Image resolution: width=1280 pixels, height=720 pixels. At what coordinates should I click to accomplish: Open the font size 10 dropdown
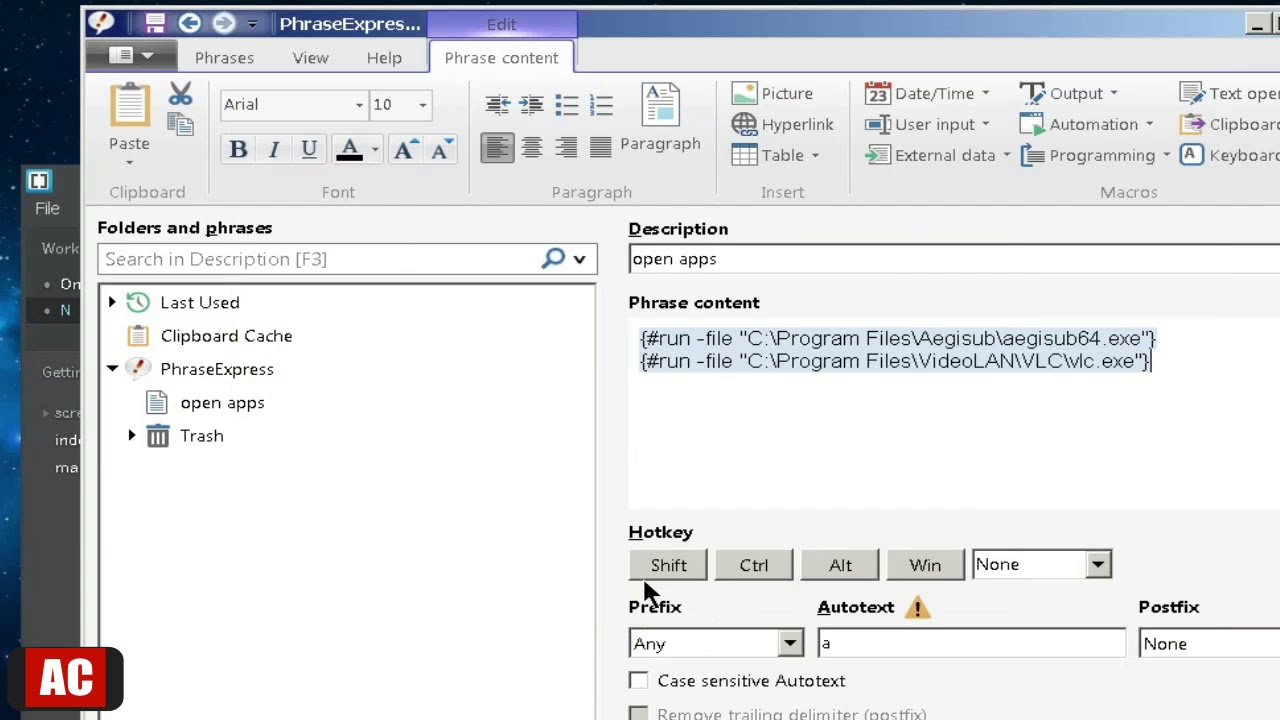point(423,105)
